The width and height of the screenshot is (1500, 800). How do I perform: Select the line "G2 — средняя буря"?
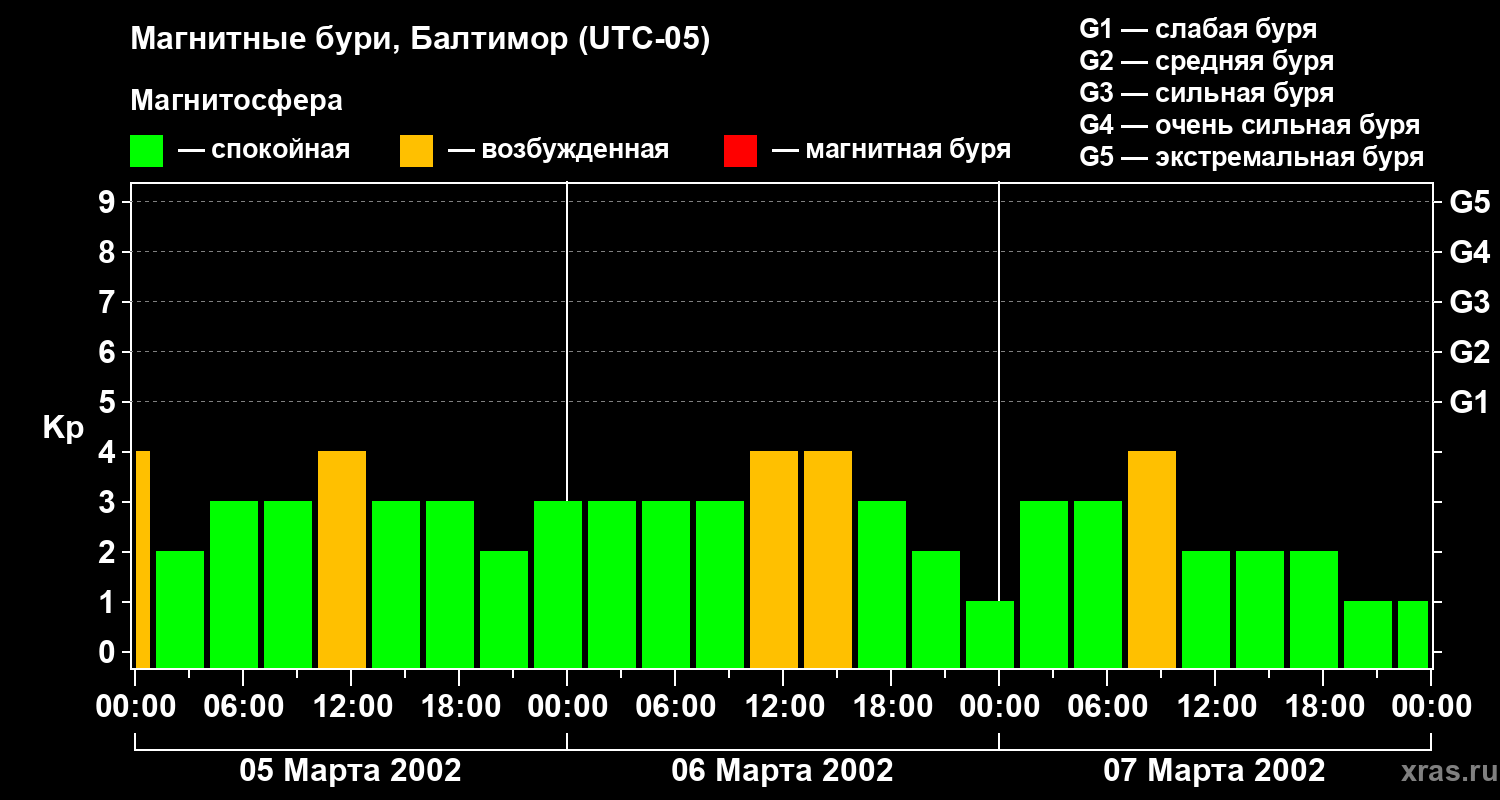1206,61
